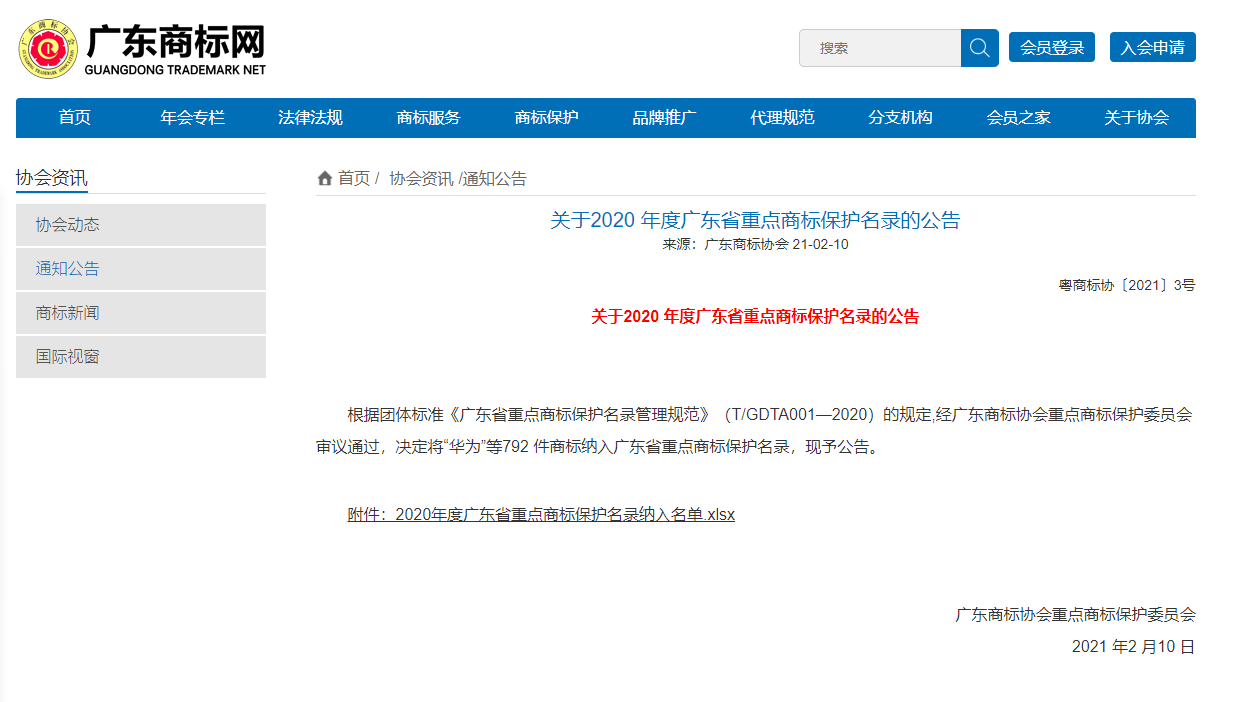
Task: Navigate to 品牌推广 section
Action: coord(665,118)
